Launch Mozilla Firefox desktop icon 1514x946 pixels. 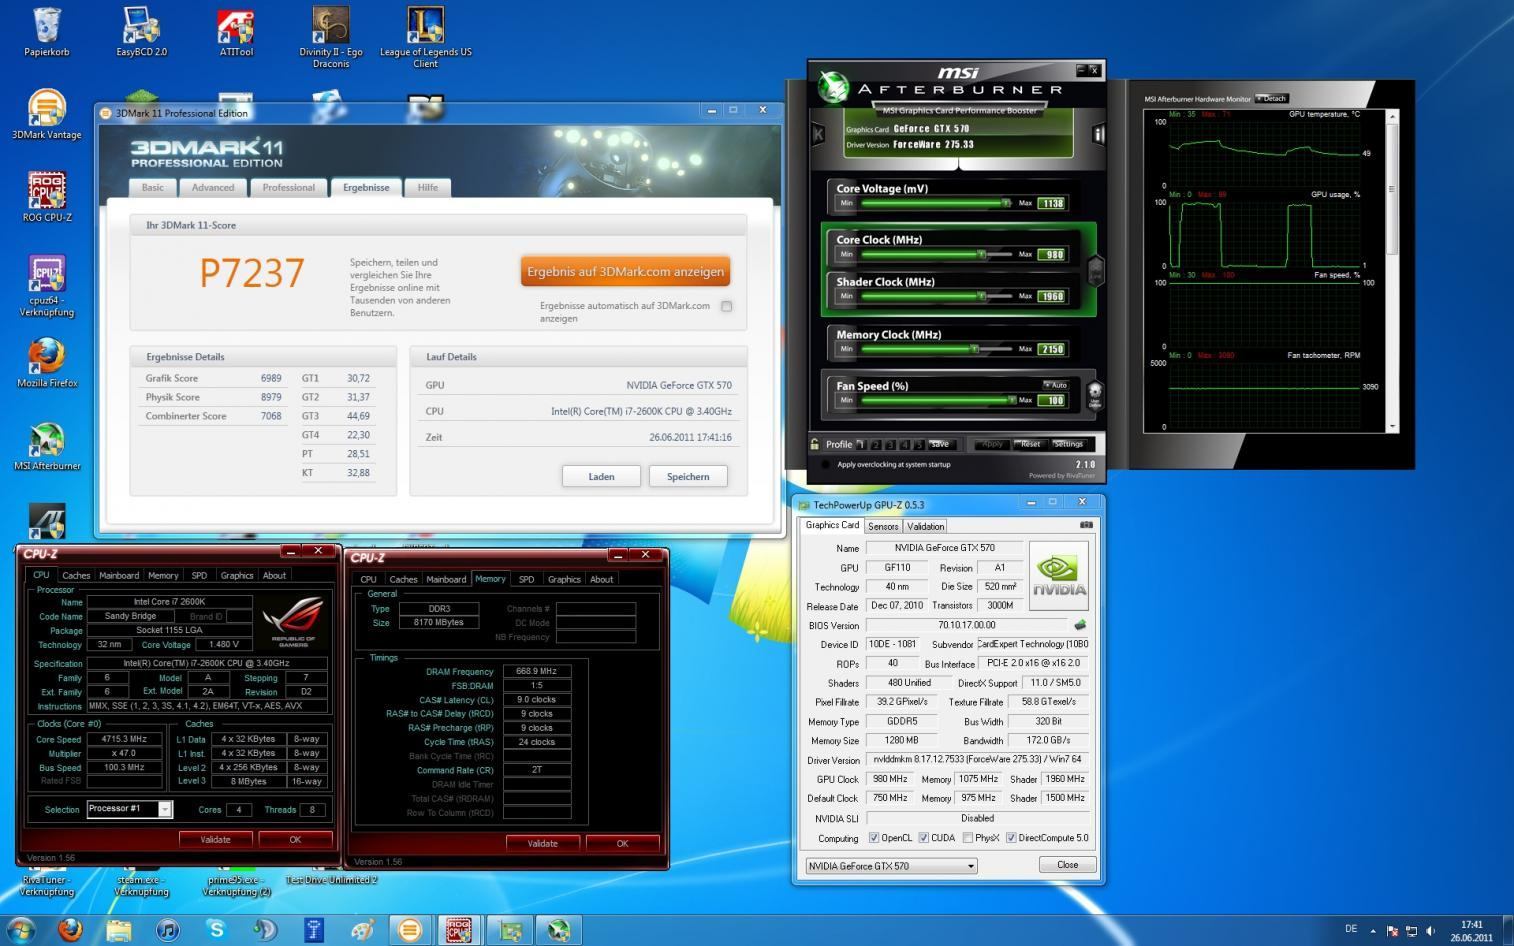(47, 363)
